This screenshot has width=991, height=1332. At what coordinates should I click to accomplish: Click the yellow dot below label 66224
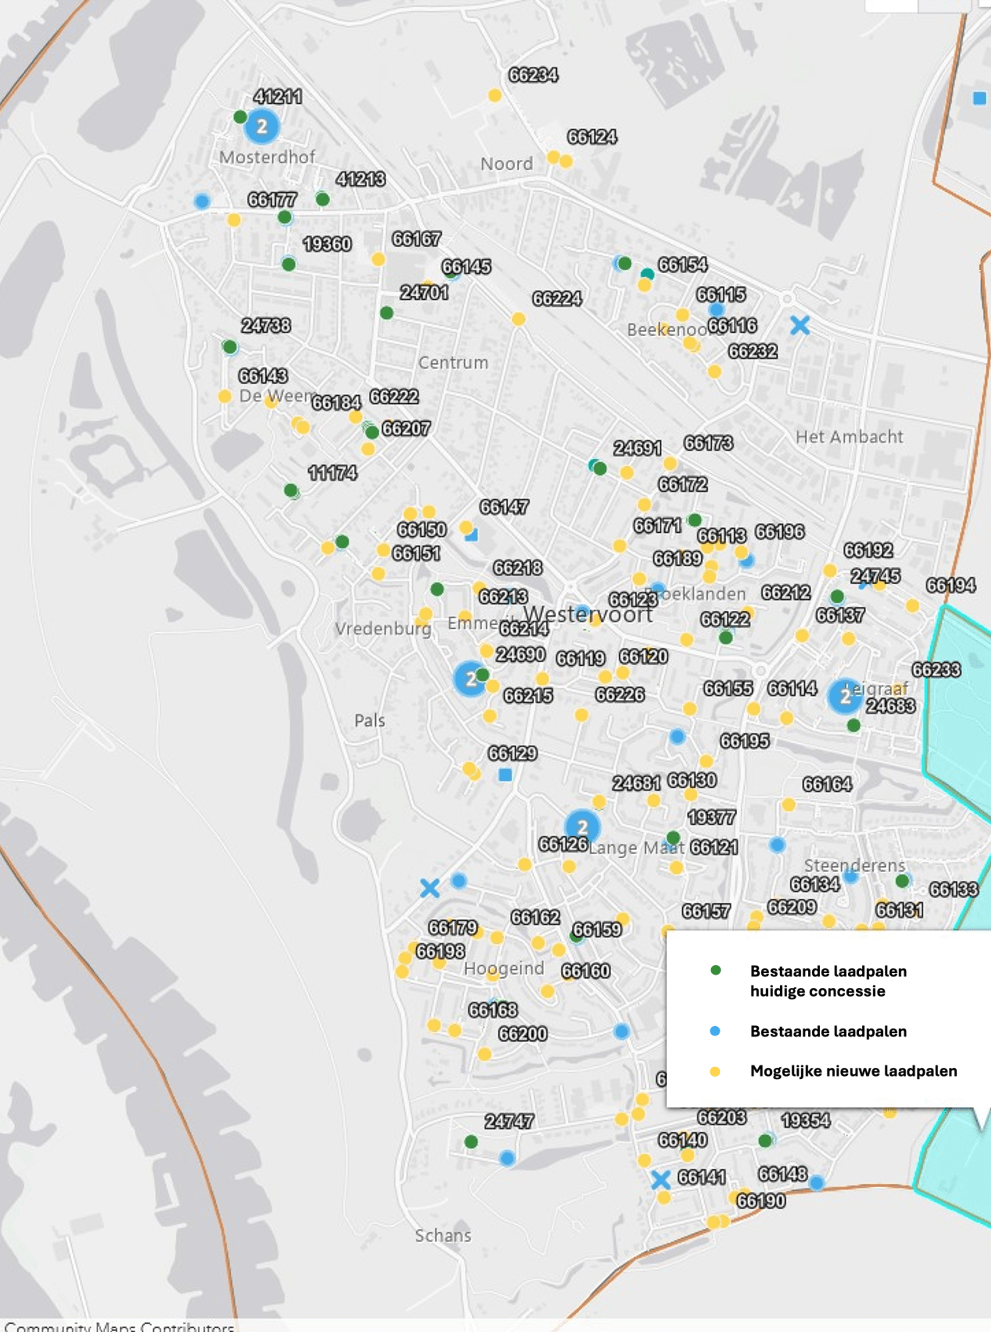[x=518, y=319]
